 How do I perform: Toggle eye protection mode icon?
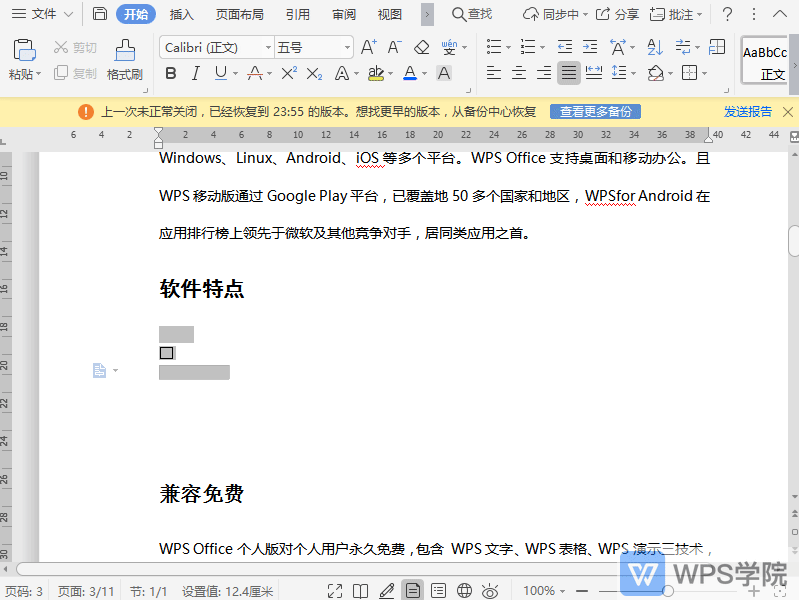[490, 591]
